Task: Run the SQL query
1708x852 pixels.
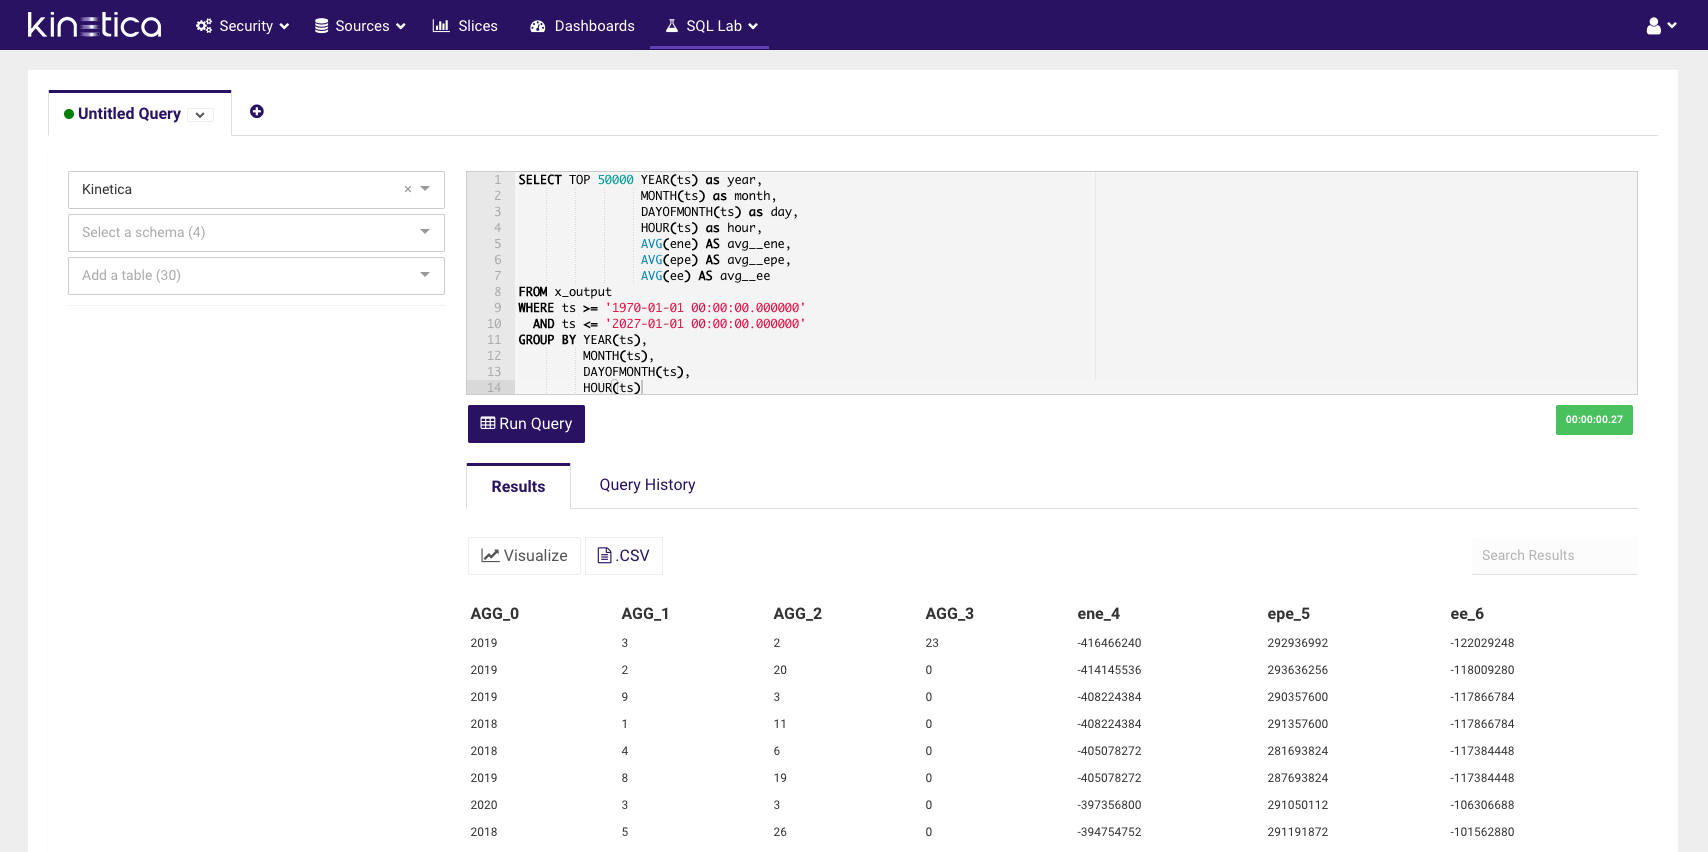Action: (x=526, y=424)
